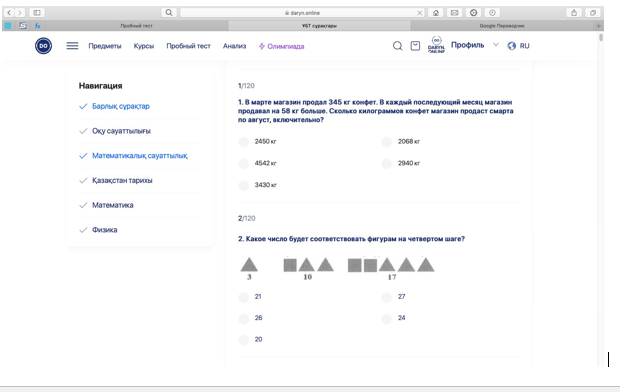Viewport: 620px width, 392px height.
Task: Open the DO site logo
Action: [x=43, y=46]
